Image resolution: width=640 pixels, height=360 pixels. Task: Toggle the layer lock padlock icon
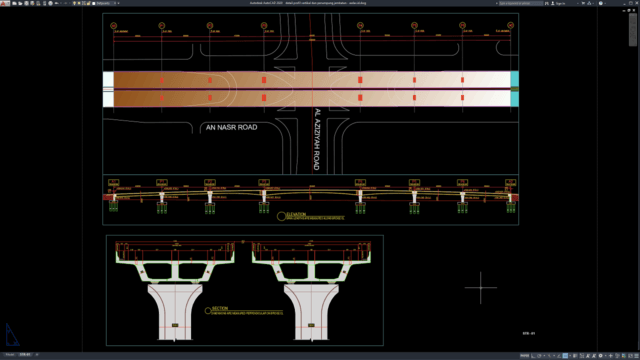89,3
